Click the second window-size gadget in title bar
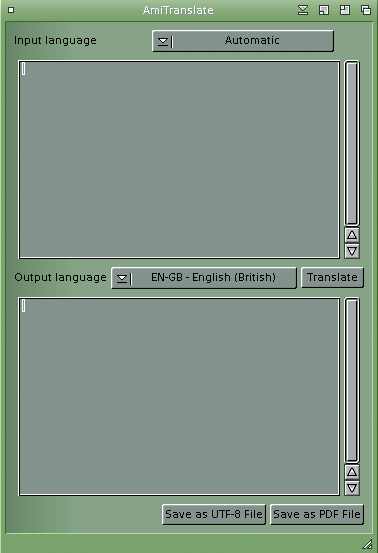378x553 pixels. tap(345, 10)
